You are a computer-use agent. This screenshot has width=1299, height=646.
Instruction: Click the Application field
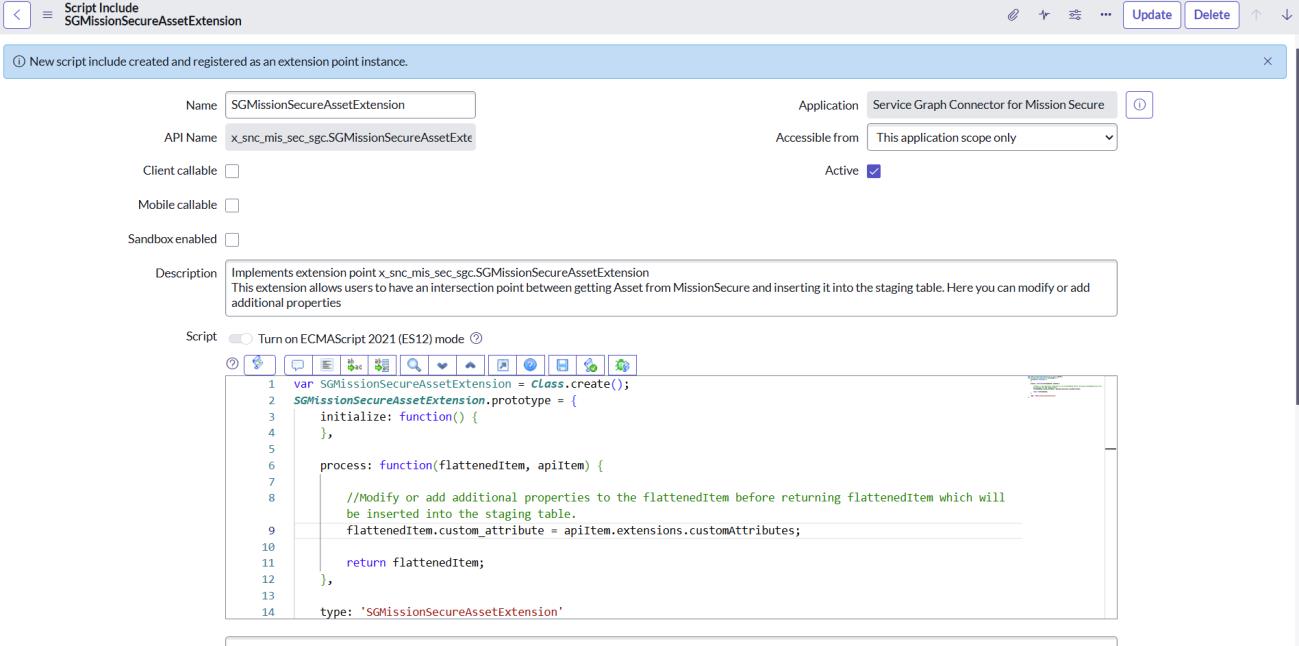pyautogui.click(x=991, y=104)
